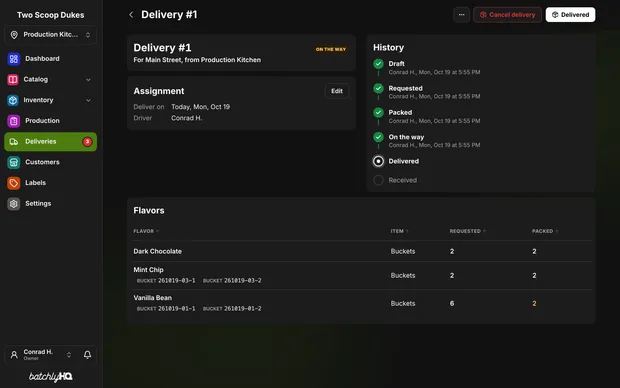Click the Two Scoop Dukes title
This screenshot has width=620, height=388.
(51, 15)
